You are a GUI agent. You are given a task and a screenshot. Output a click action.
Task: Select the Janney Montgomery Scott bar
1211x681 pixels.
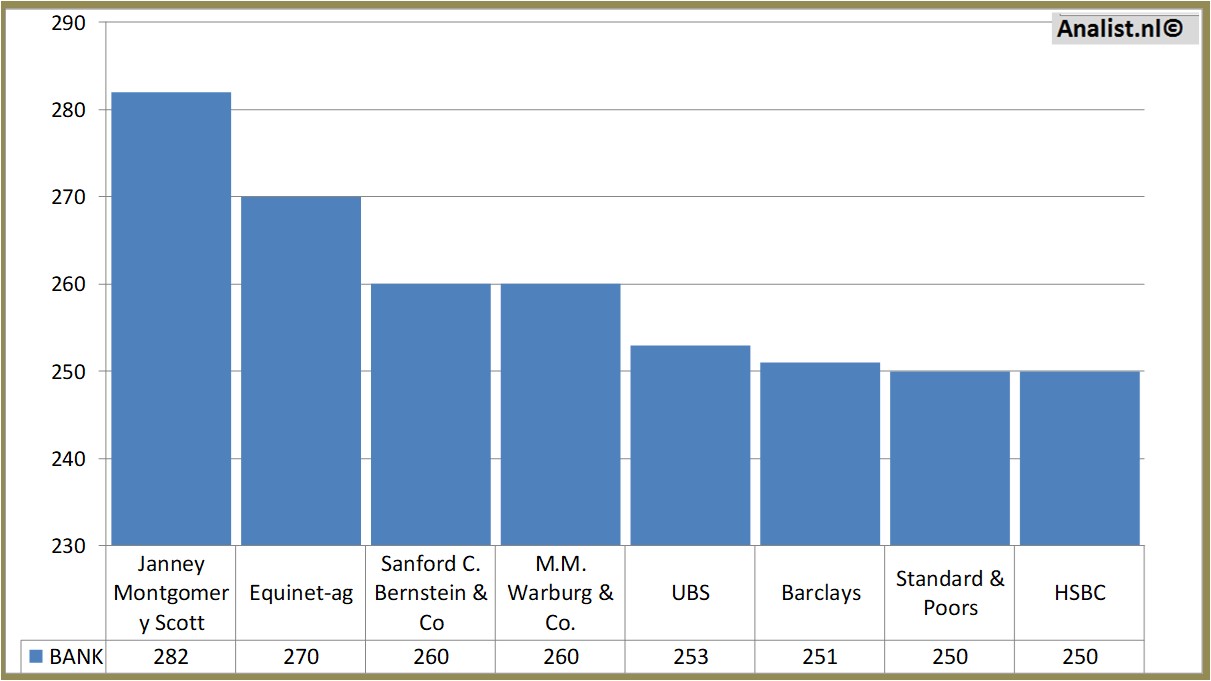(x=171, y=318)
